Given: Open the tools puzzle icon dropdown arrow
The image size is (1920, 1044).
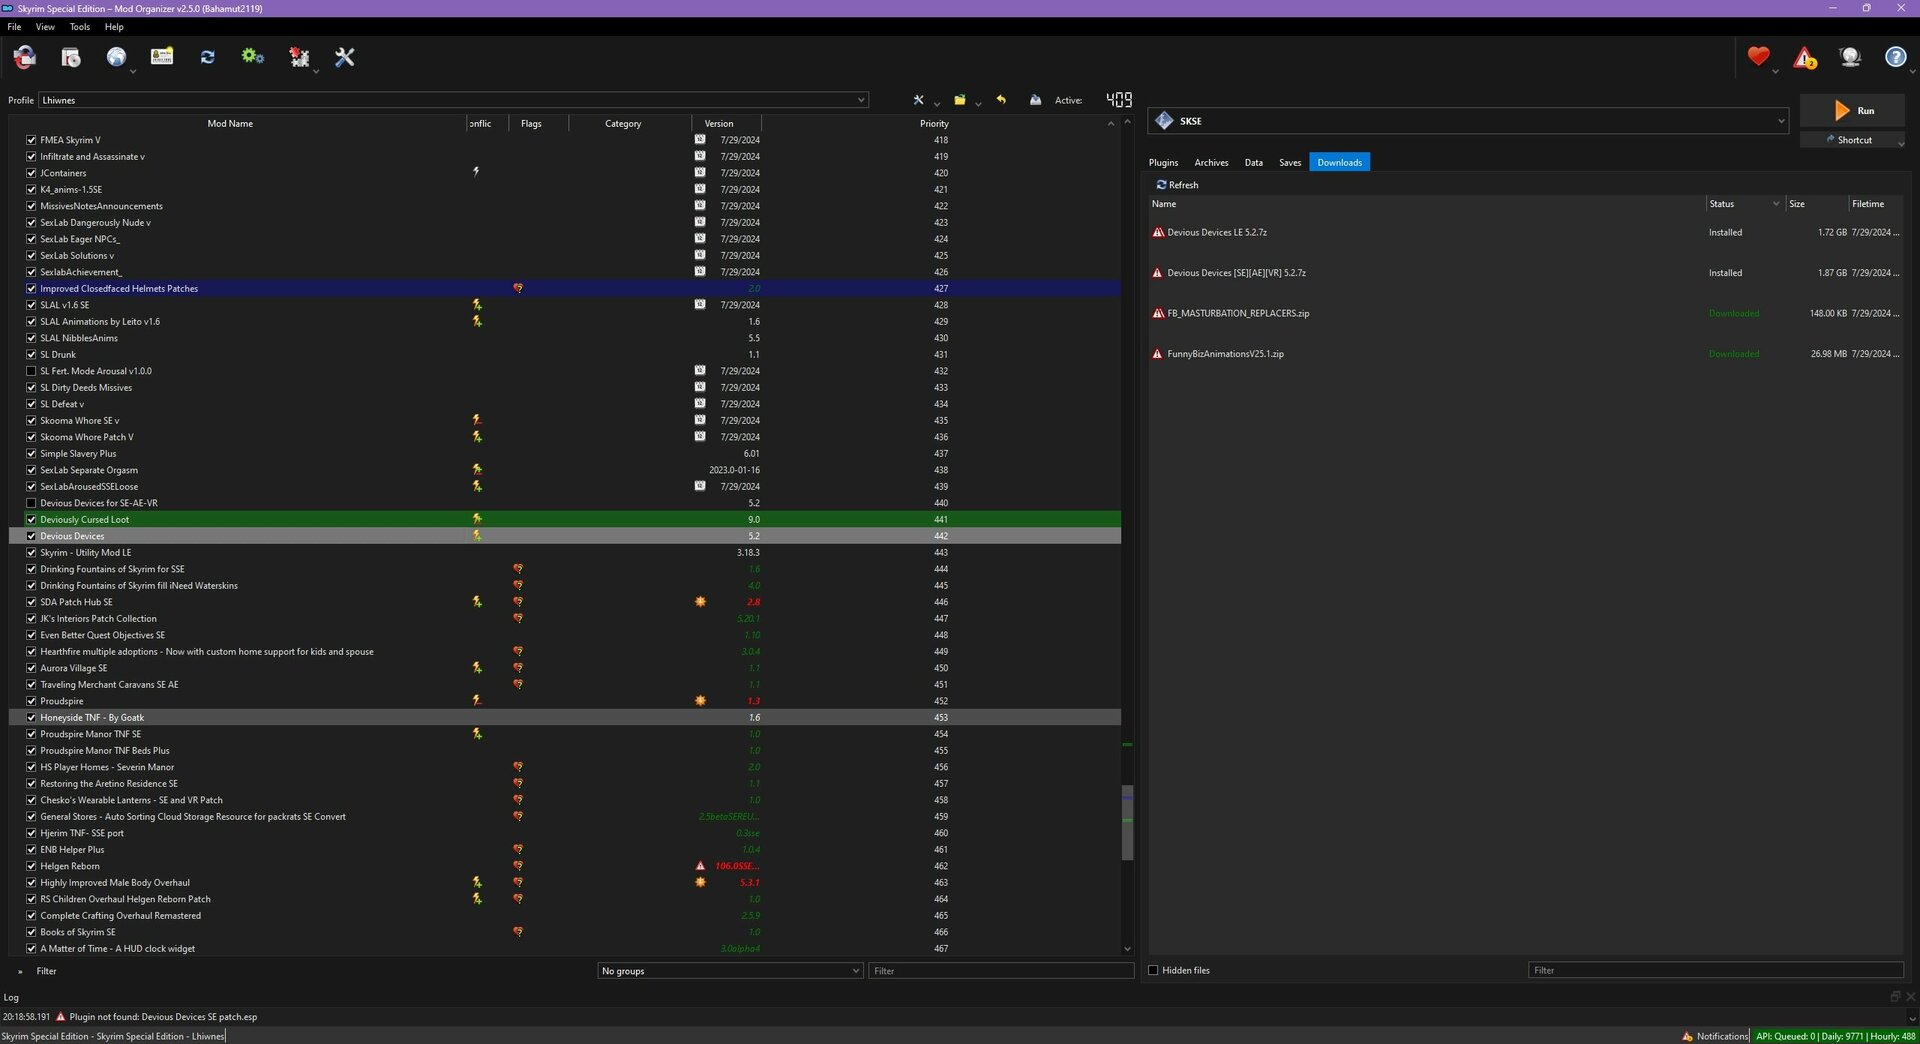Looking at the screenshot, I should point(316,72).
